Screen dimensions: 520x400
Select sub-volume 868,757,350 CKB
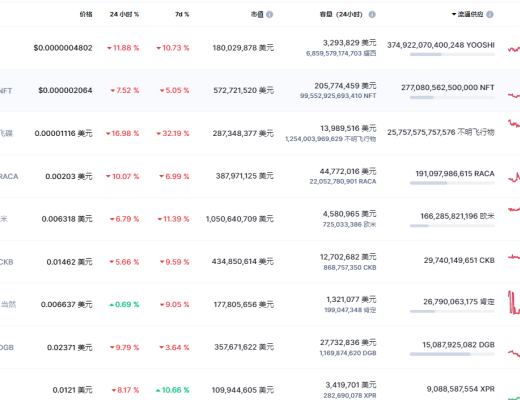click(350, 268)
